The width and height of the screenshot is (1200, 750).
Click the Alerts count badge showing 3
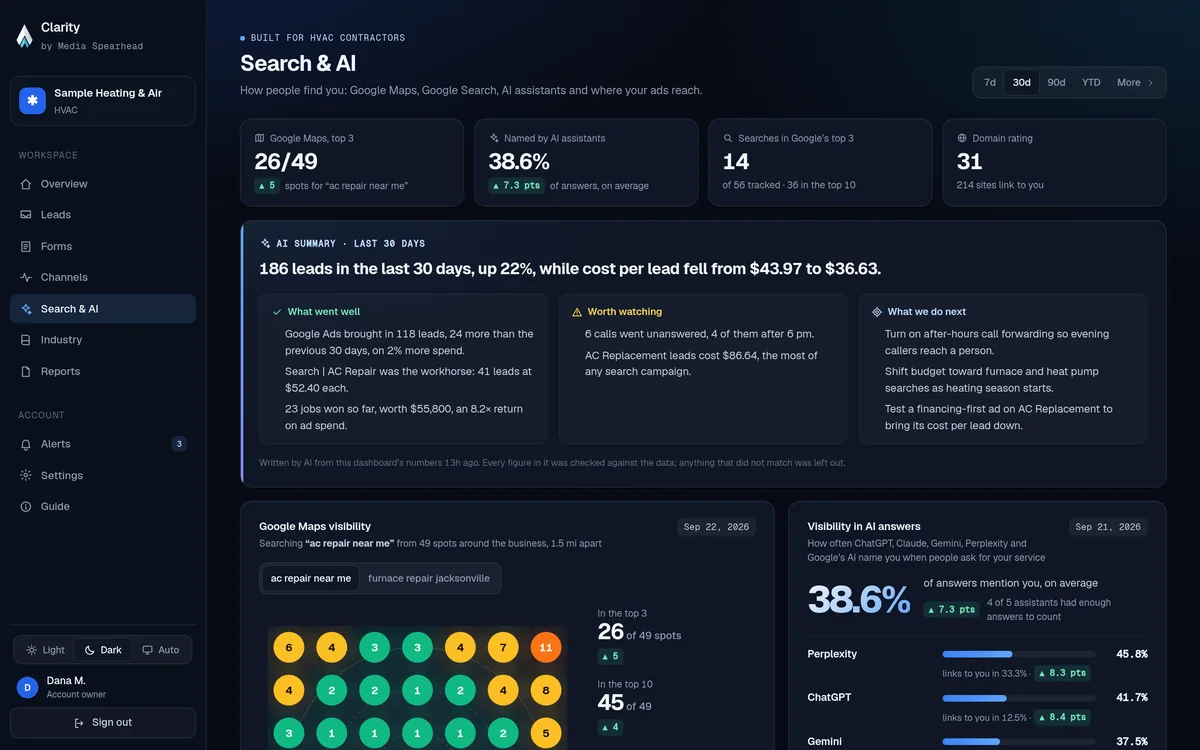point(179,444)
